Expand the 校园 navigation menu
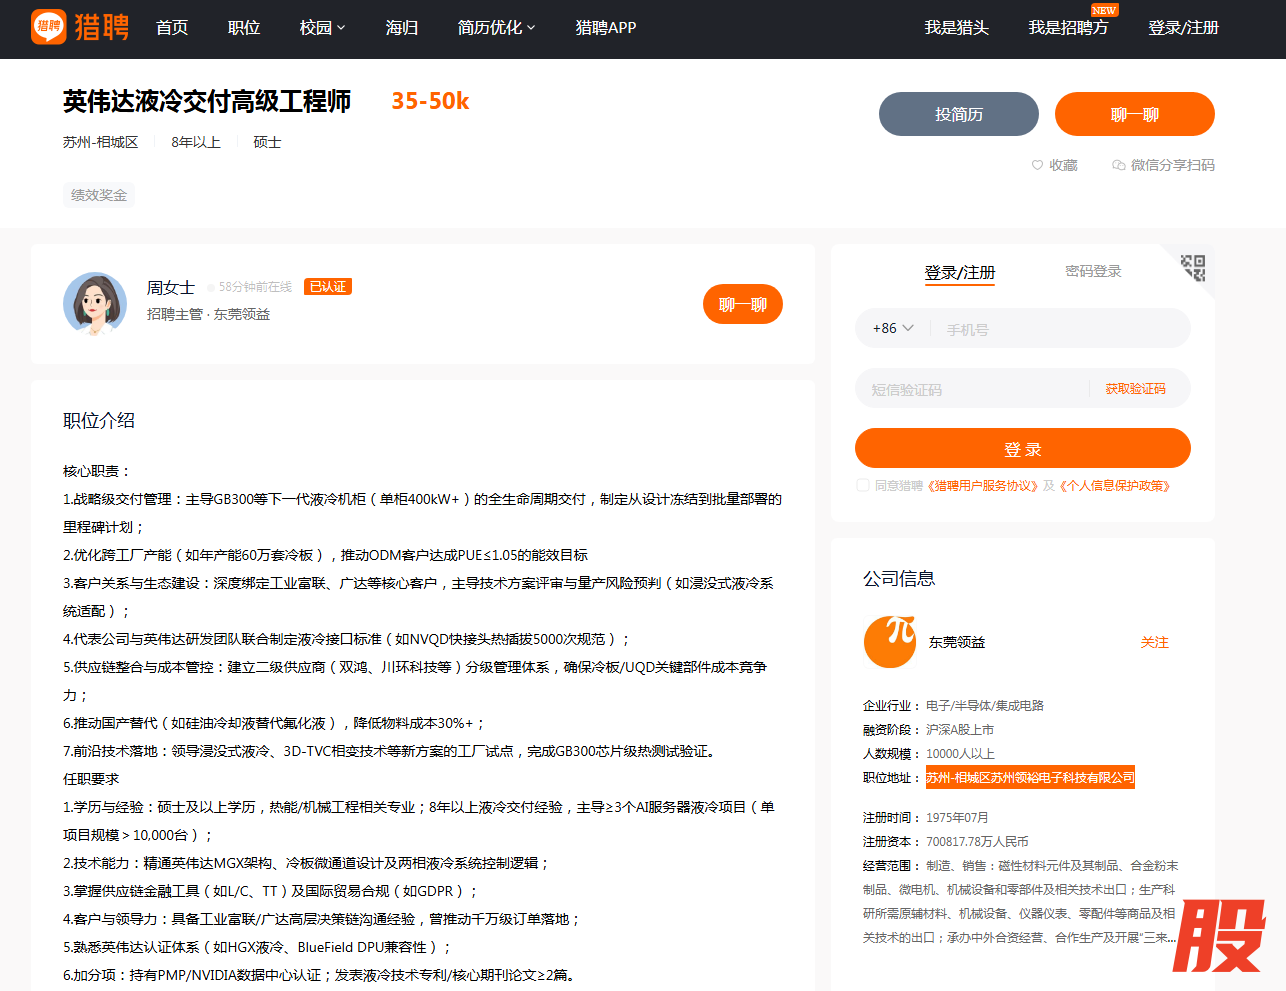Viewport: 1286px width, 991px height. click(322, 28)
